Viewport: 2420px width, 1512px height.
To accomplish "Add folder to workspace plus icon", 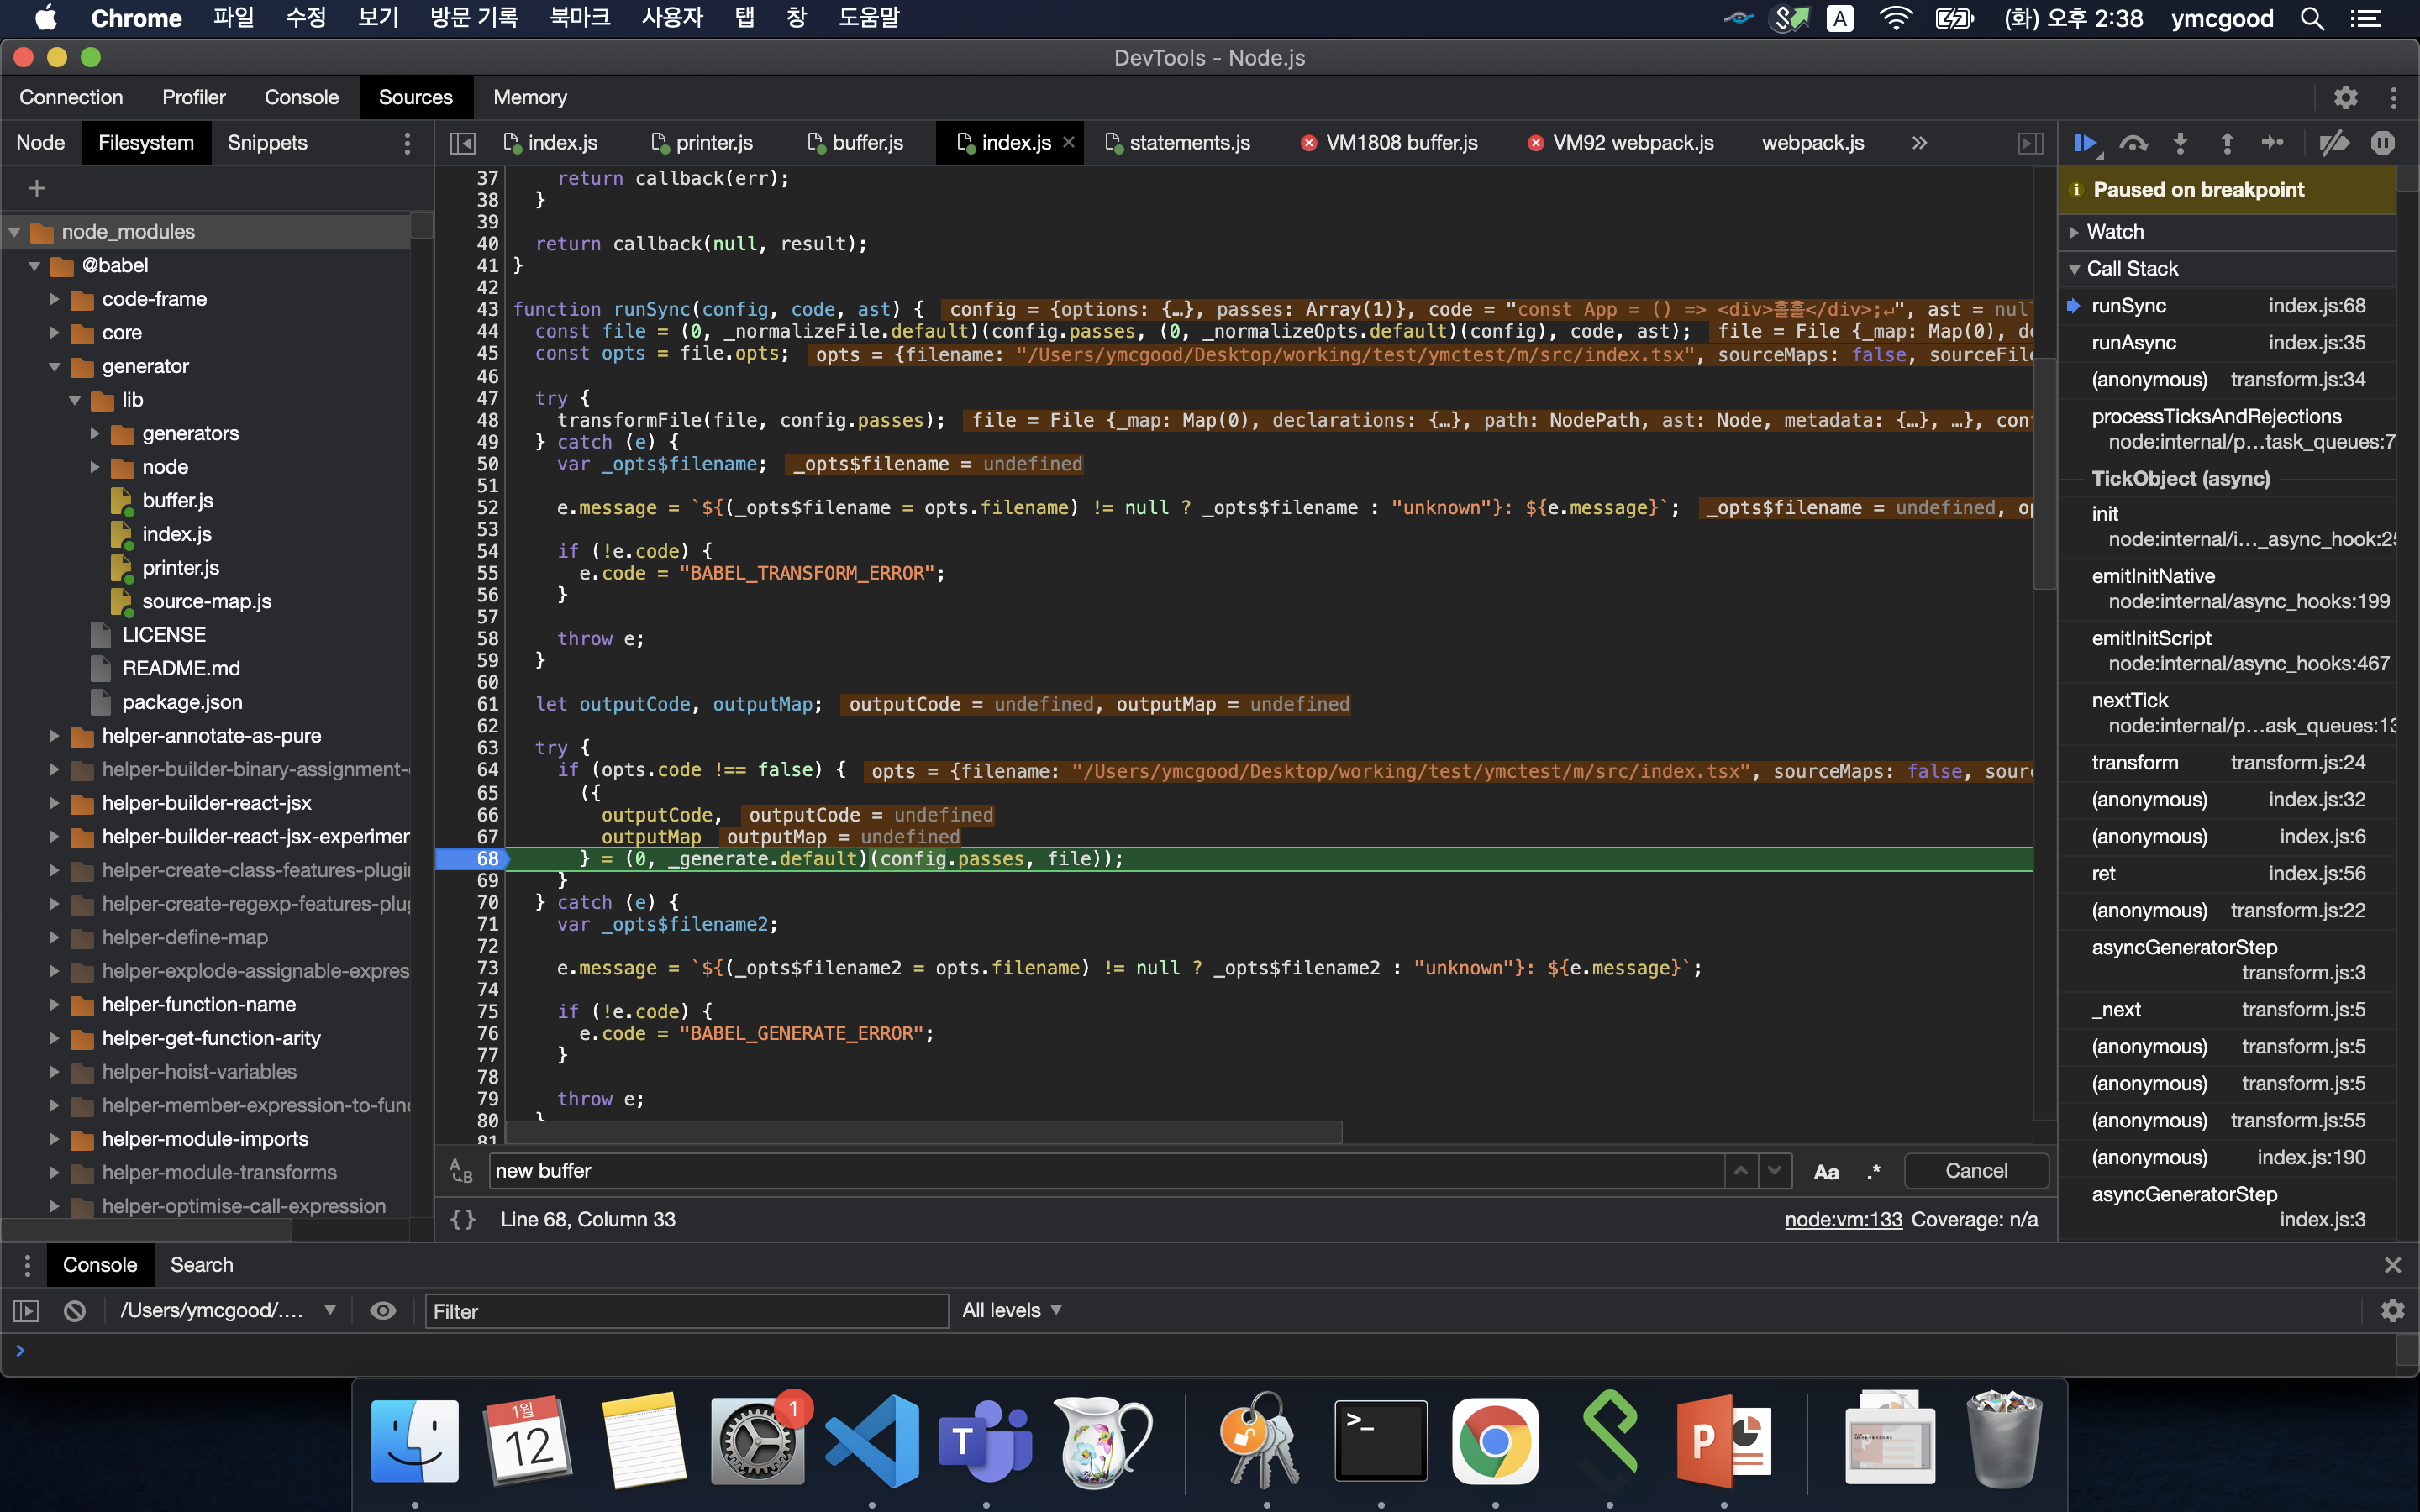I will click(x=37, y=188).
